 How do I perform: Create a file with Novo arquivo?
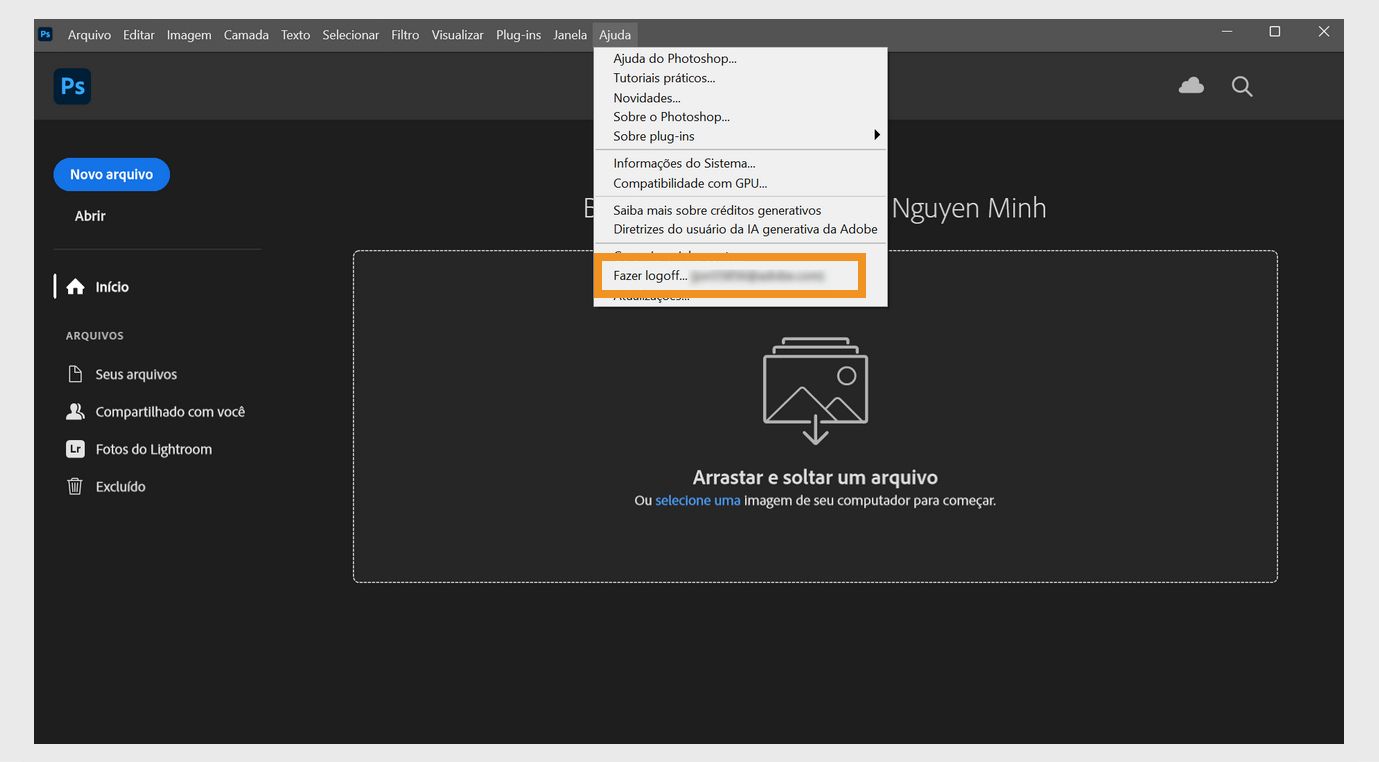(x=111, y=174)
